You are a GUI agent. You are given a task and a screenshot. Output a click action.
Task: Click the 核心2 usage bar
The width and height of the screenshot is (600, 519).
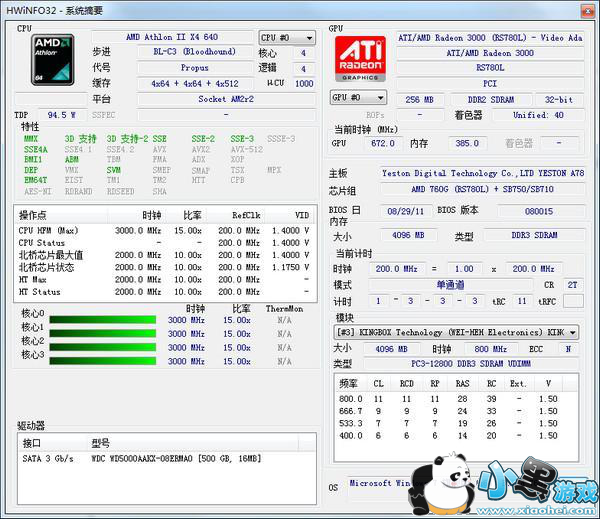[103, 348]
